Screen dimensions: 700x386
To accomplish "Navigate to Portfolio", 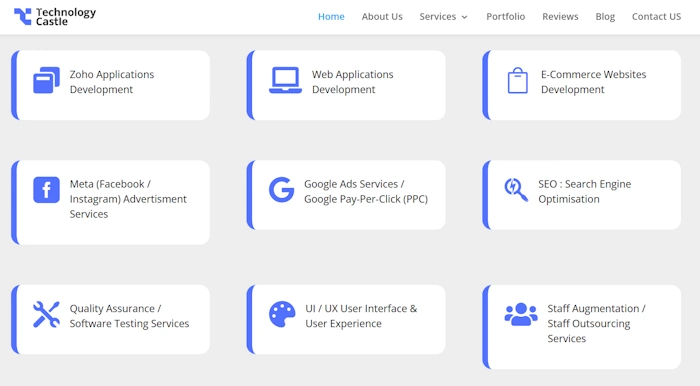I will pyautogui.click(x=506, y=17).
